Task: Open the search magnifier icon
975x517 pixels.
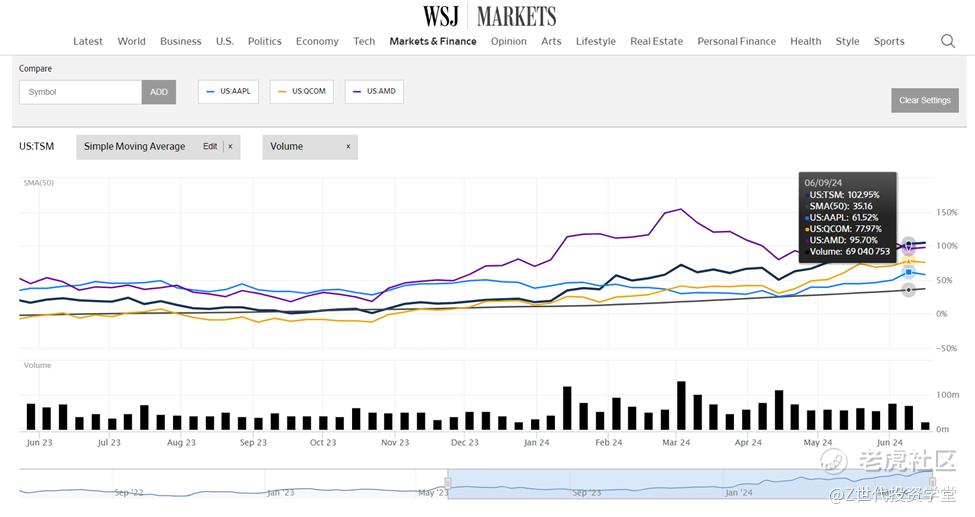Action: click(947, 41)
